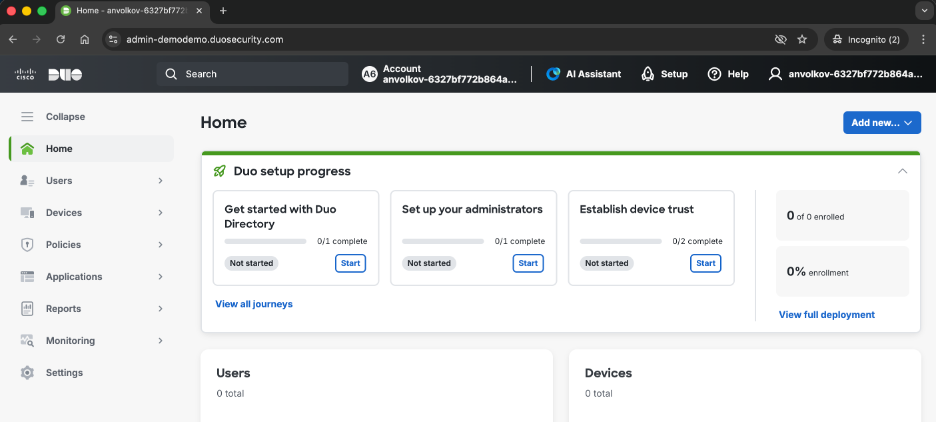Click the Monitoring icon in sidebar
Viewport: 936px width, 422px height.
27,341
